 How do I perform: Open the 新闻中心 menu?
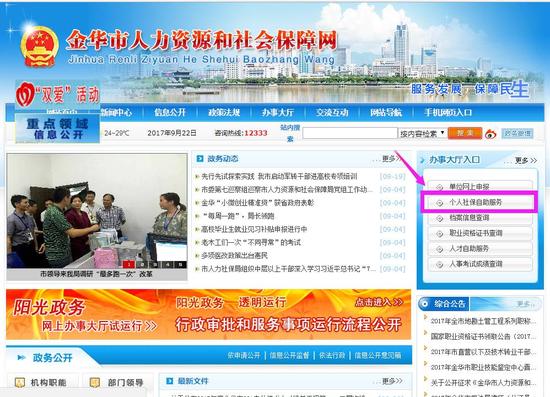coord(116,113)
